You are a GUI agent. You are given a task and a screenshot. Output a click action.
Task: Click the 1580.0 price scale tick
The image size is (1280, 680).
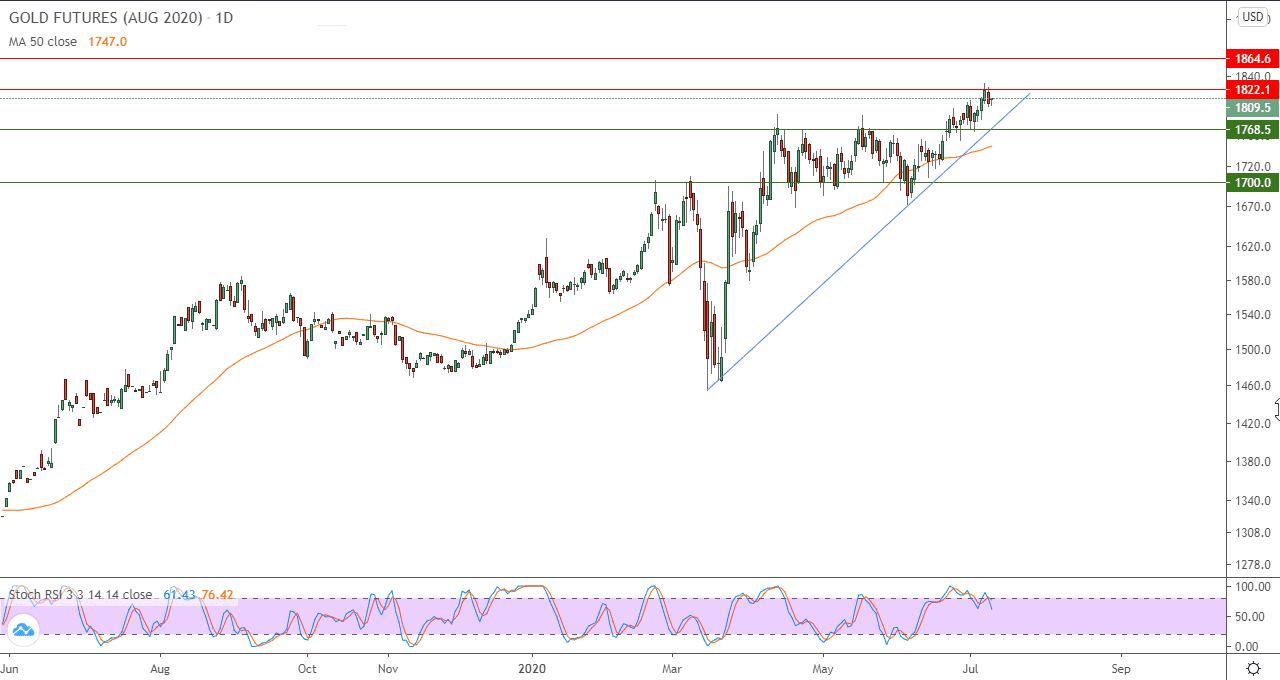tap(1253, 281)
